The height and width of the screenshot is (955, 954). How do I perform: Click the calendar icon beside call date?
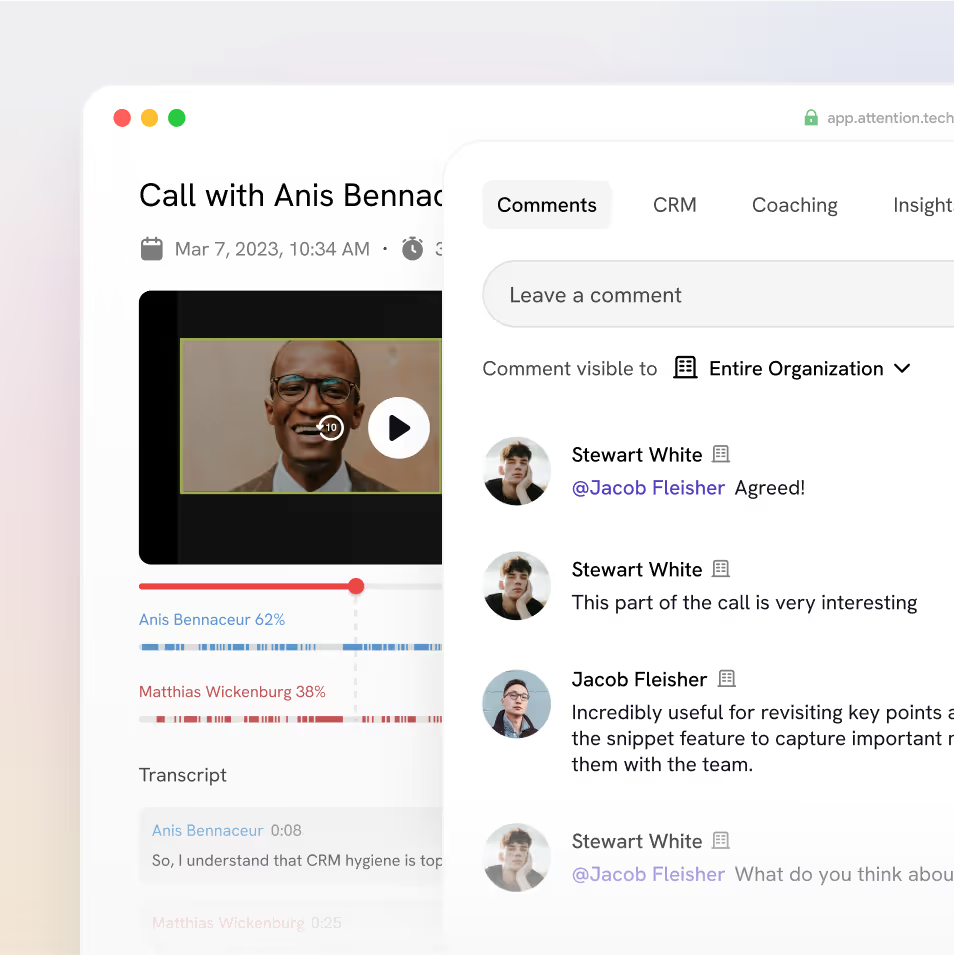point(152,249)
